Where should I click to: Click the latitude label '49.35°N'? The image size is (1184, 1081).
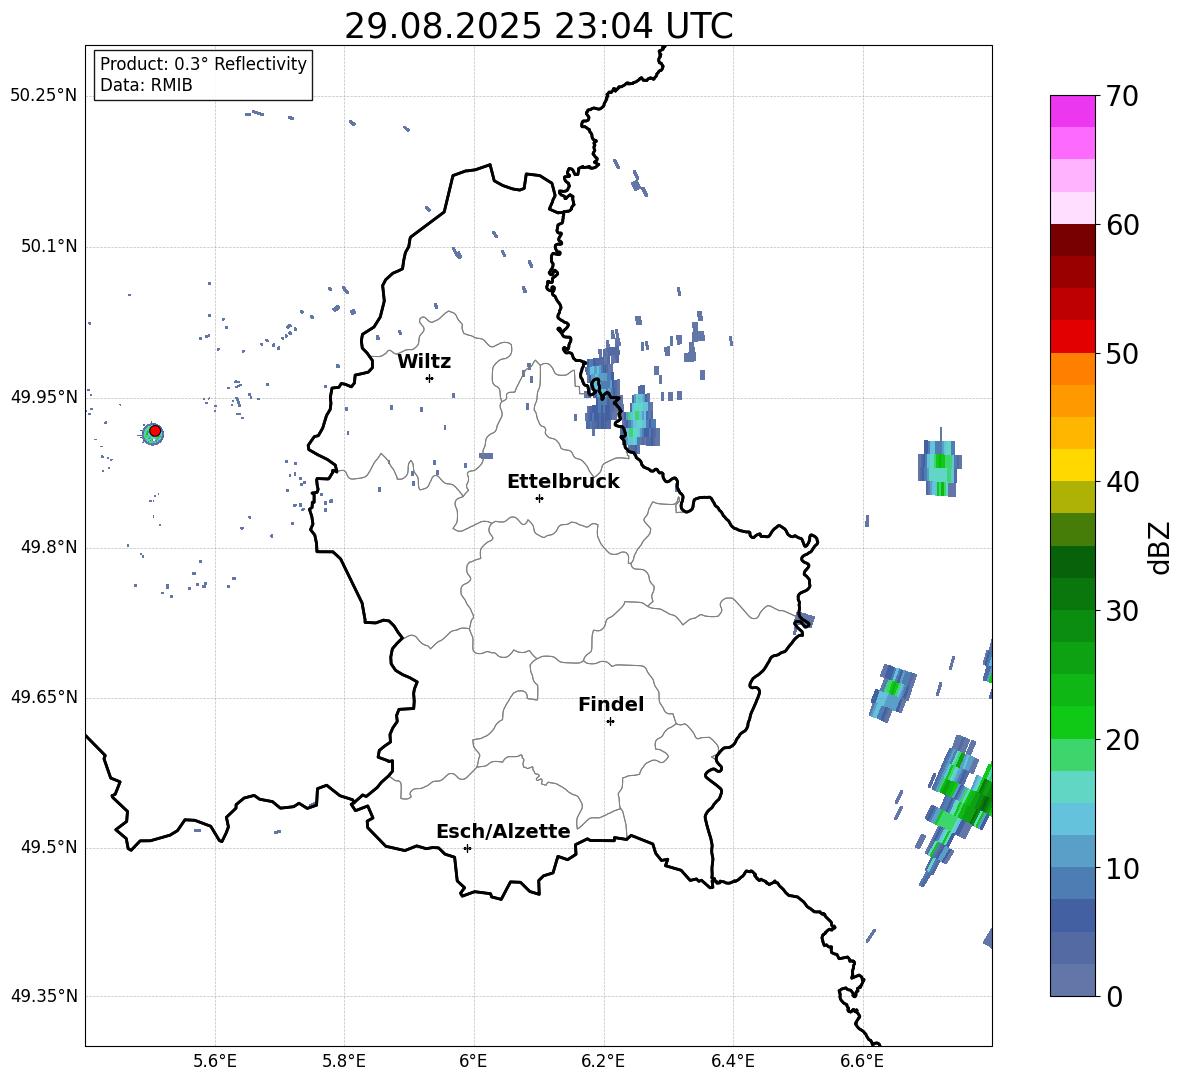click(43, 996)
